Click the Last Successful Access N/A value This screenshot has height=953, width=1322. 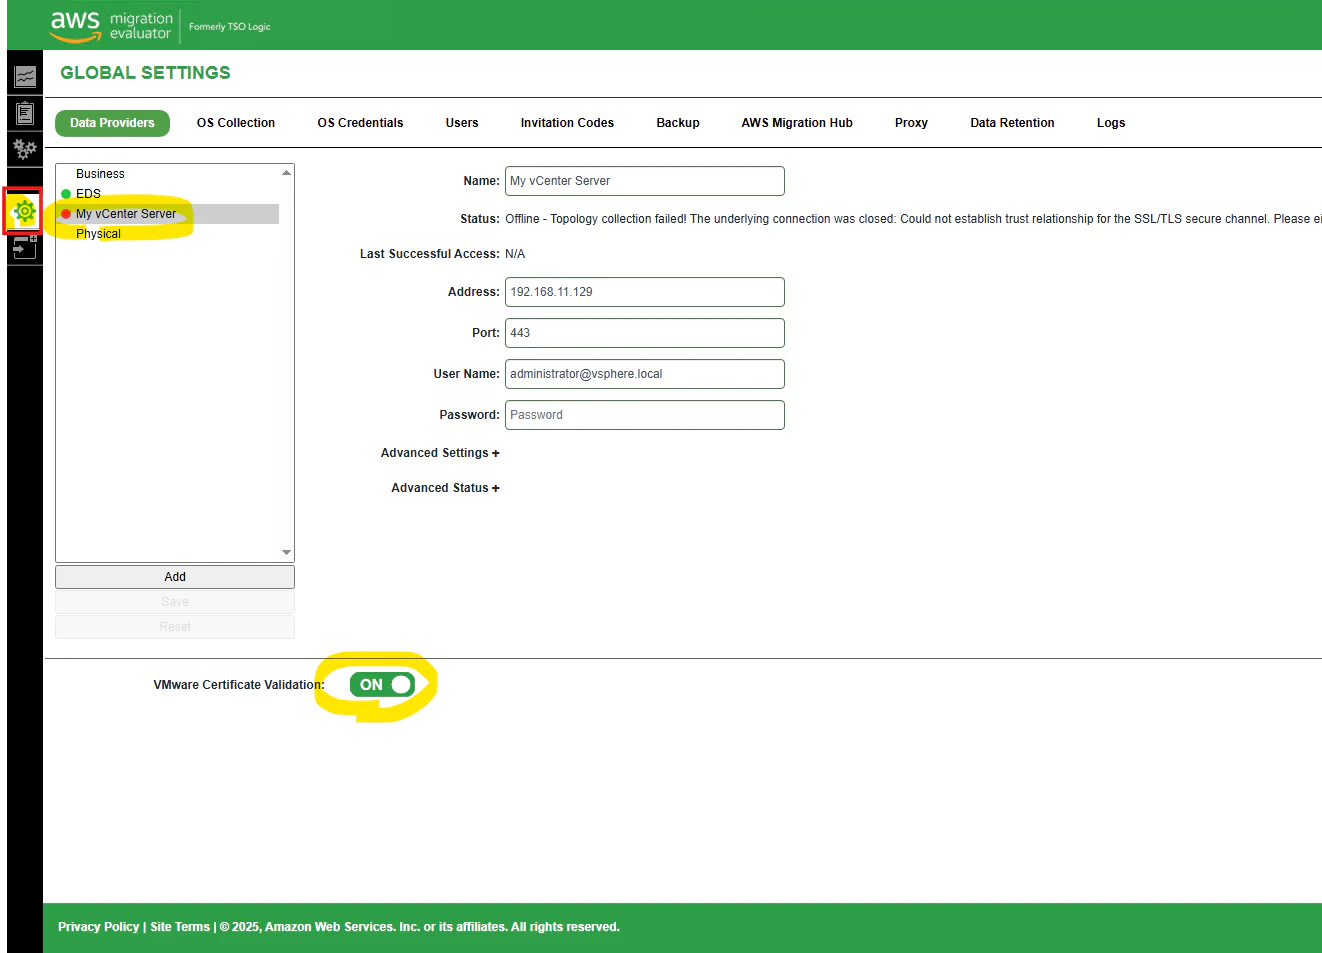(x=515, y=254)
